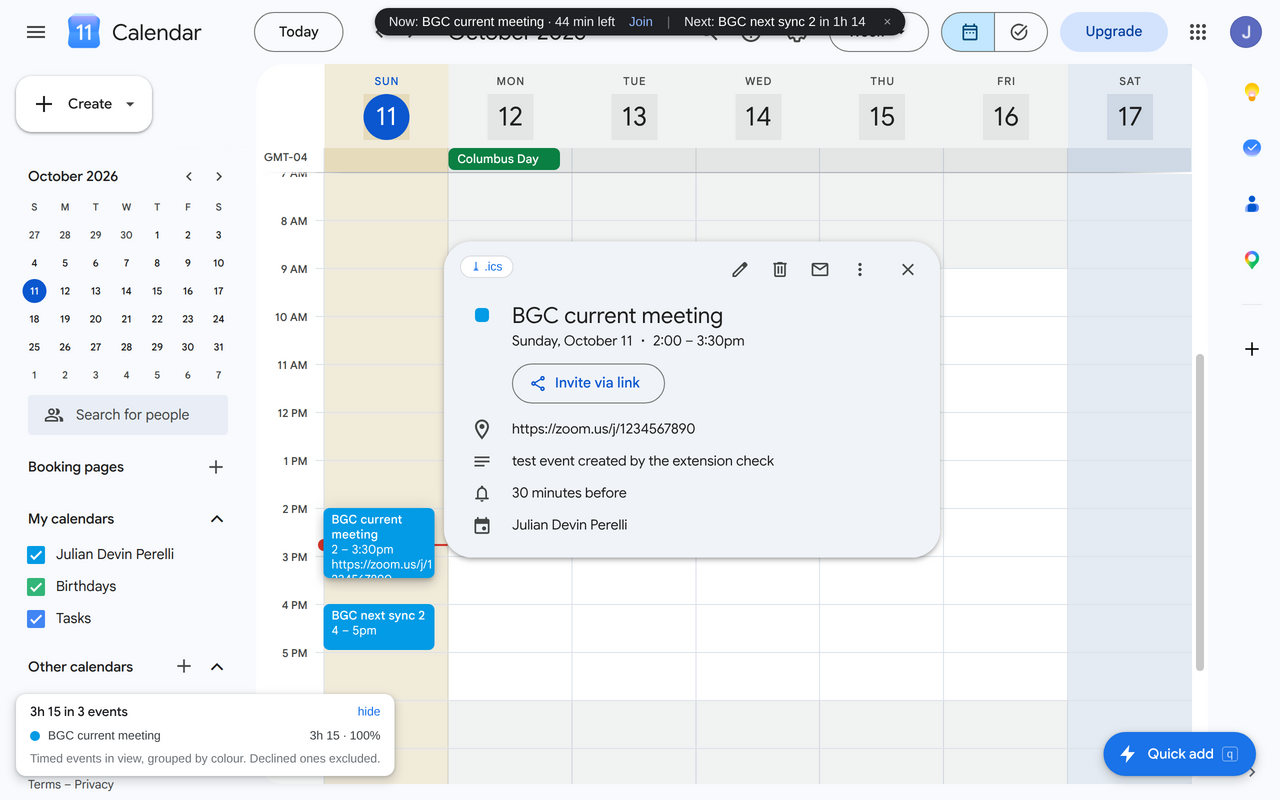Edit the BGC current meeting event
Viewport: 1280px width, 800px height.
click(x=740, y=269)
